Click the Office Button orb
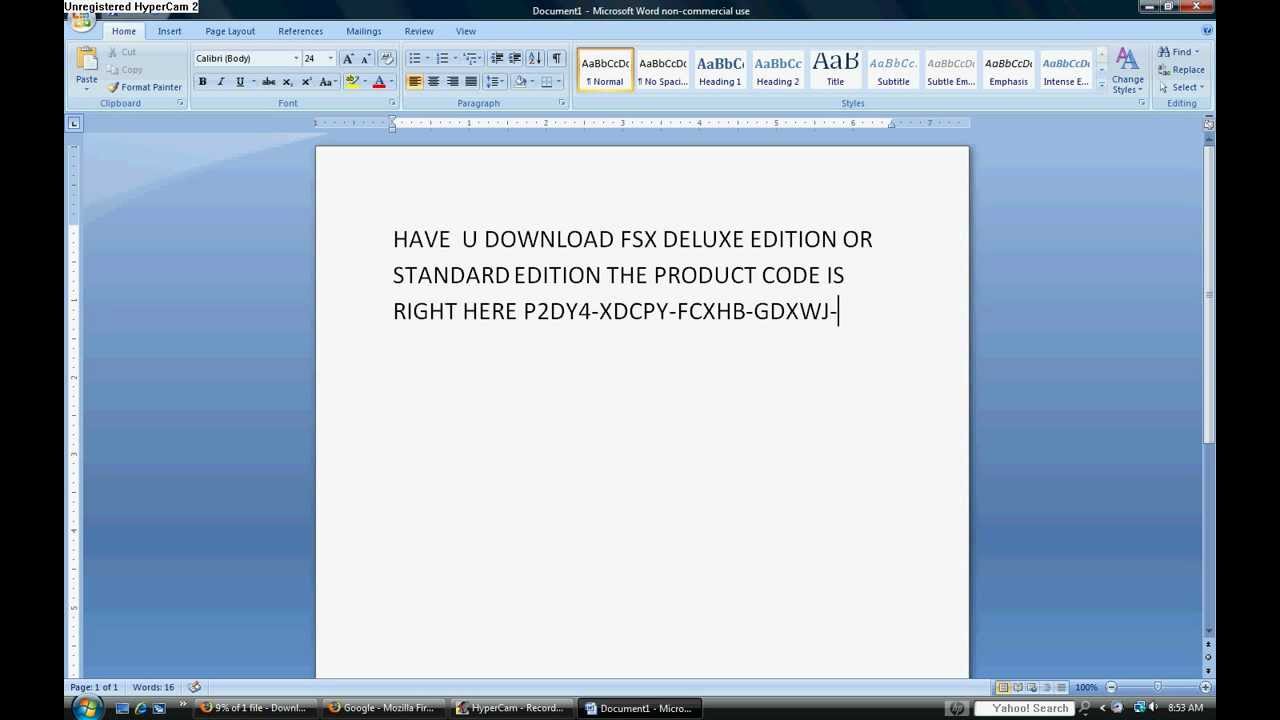 coord(81,20)
